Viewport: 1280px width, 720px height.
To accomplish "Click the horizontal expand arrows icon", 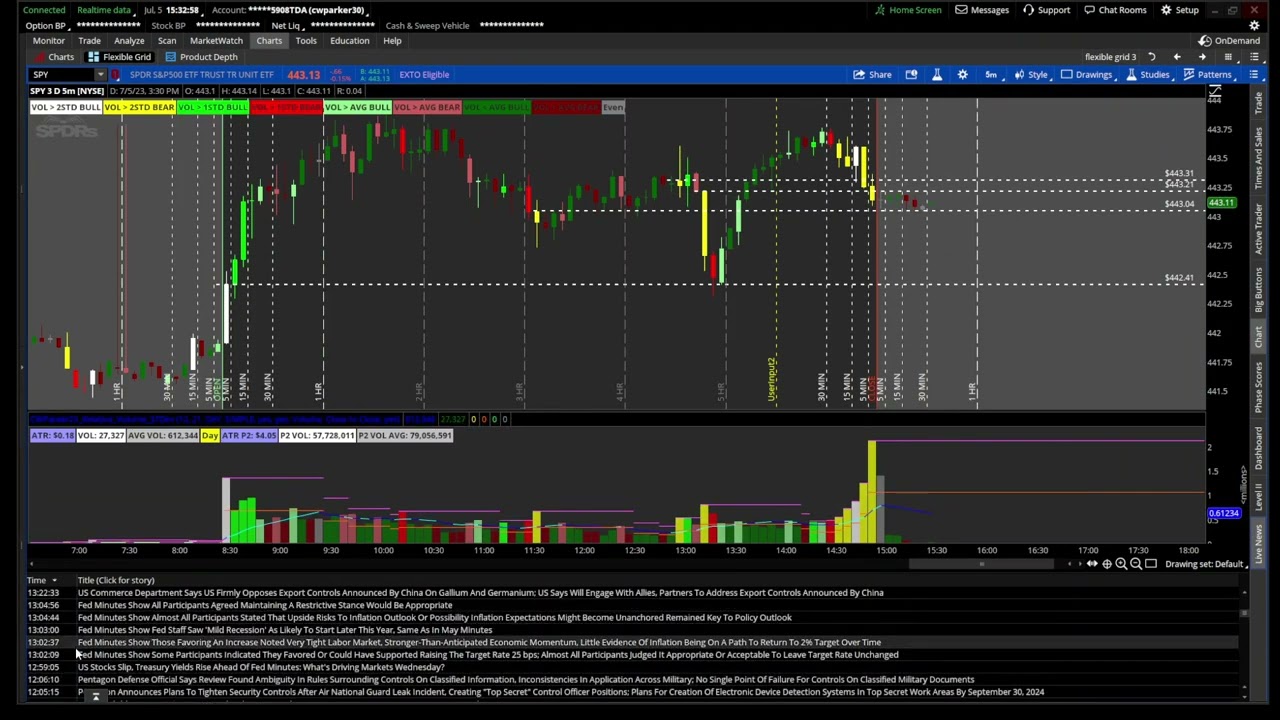I will [x=1092, y=564].
